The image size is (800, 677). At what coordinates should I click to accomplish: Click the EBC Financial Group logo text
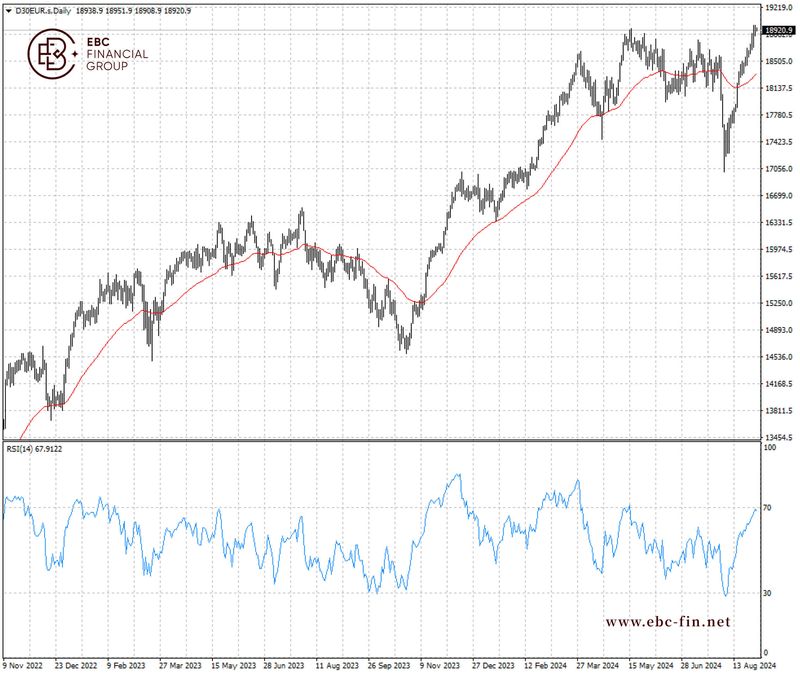pyautogui.click(x=118, y=54)
